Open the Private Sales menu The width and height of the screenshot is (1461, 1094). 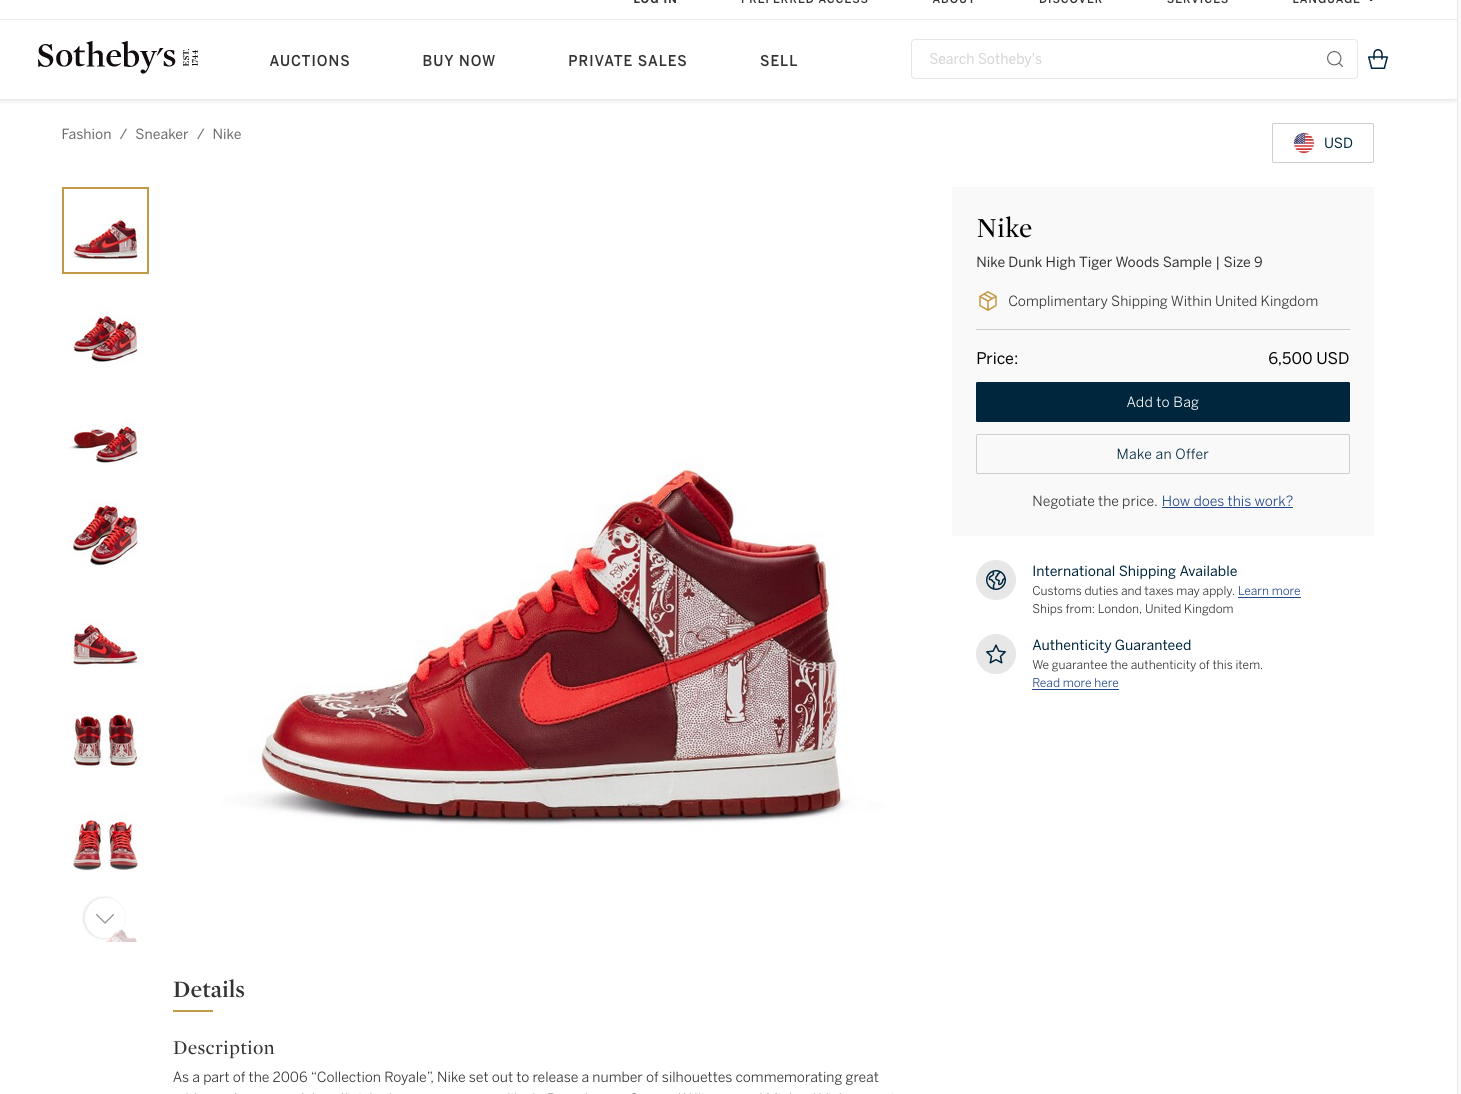click(x=627, y=61)
